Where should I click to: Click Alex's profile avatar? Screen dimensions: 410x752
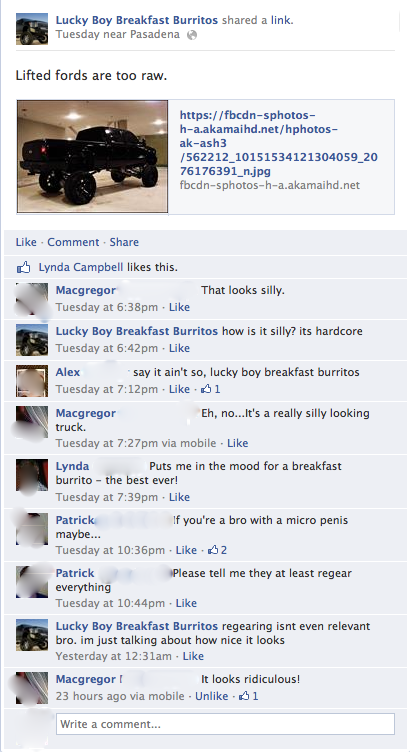pos(32,381)
